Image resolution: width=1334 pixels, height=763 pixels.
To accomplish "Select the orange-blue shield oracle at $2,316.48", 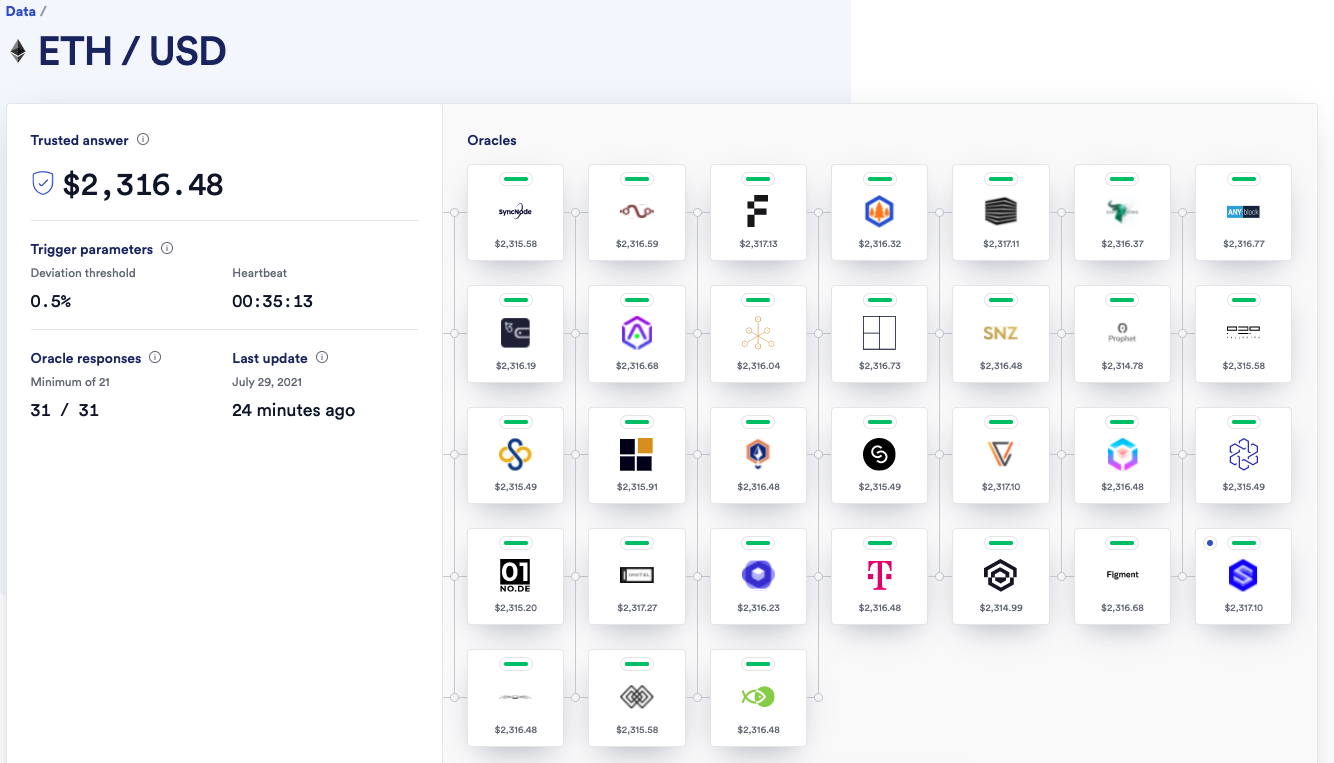I will click(759, 455).
